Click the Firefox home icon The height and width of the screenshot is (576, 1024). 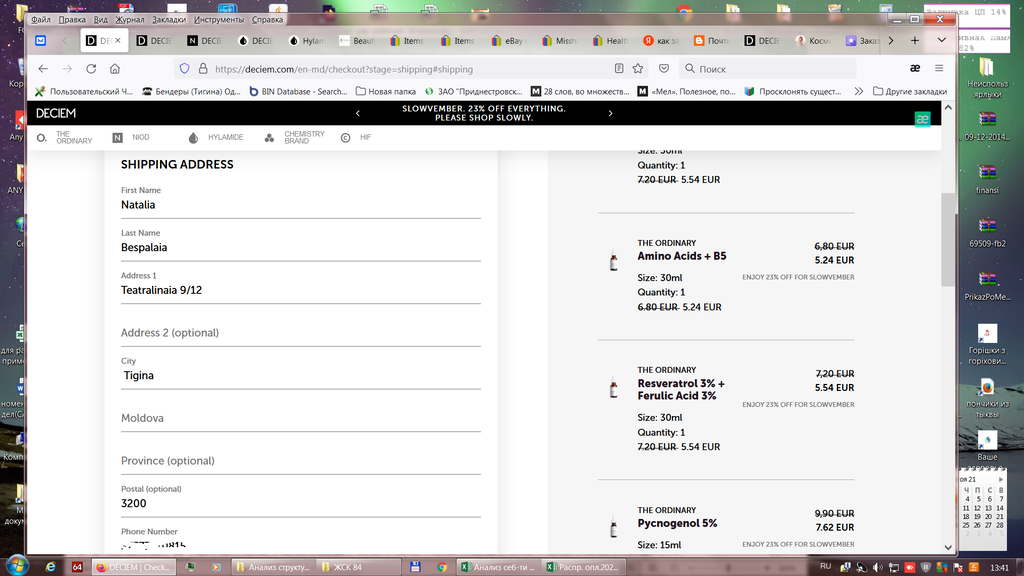pyautogui.click(x=115, y=69)
